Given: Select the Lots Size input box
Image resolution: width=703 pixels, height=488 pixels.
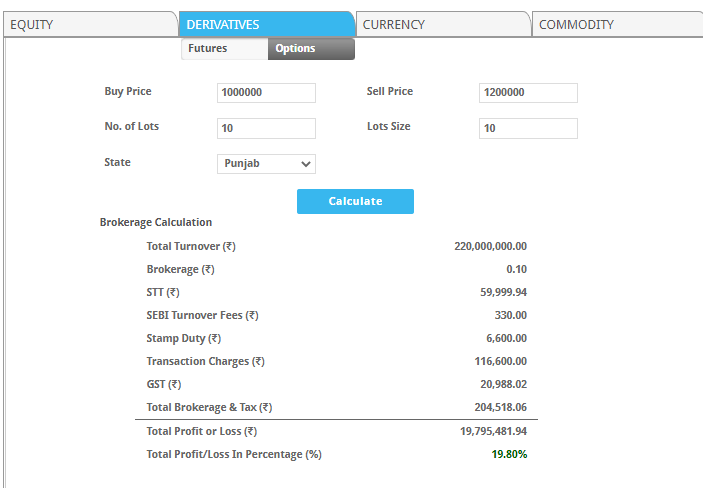Looking at the screenshot, I should tap(528, 128).
